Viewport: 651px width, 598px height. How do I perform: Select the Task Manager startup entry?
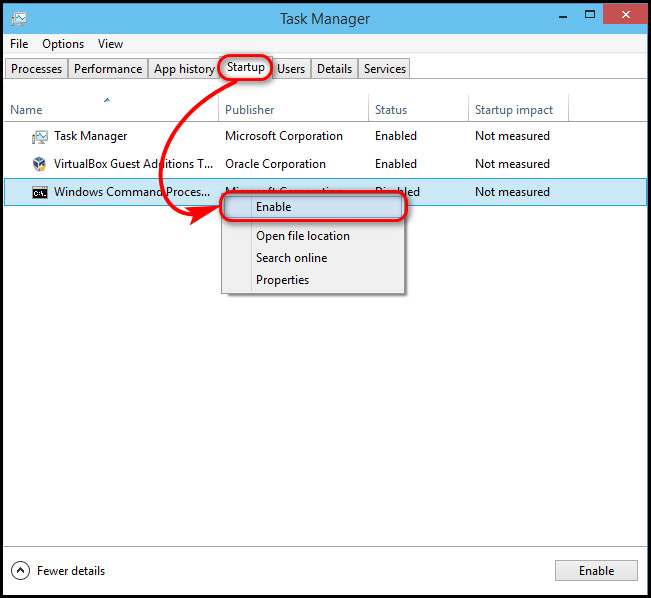pos(326,136)
